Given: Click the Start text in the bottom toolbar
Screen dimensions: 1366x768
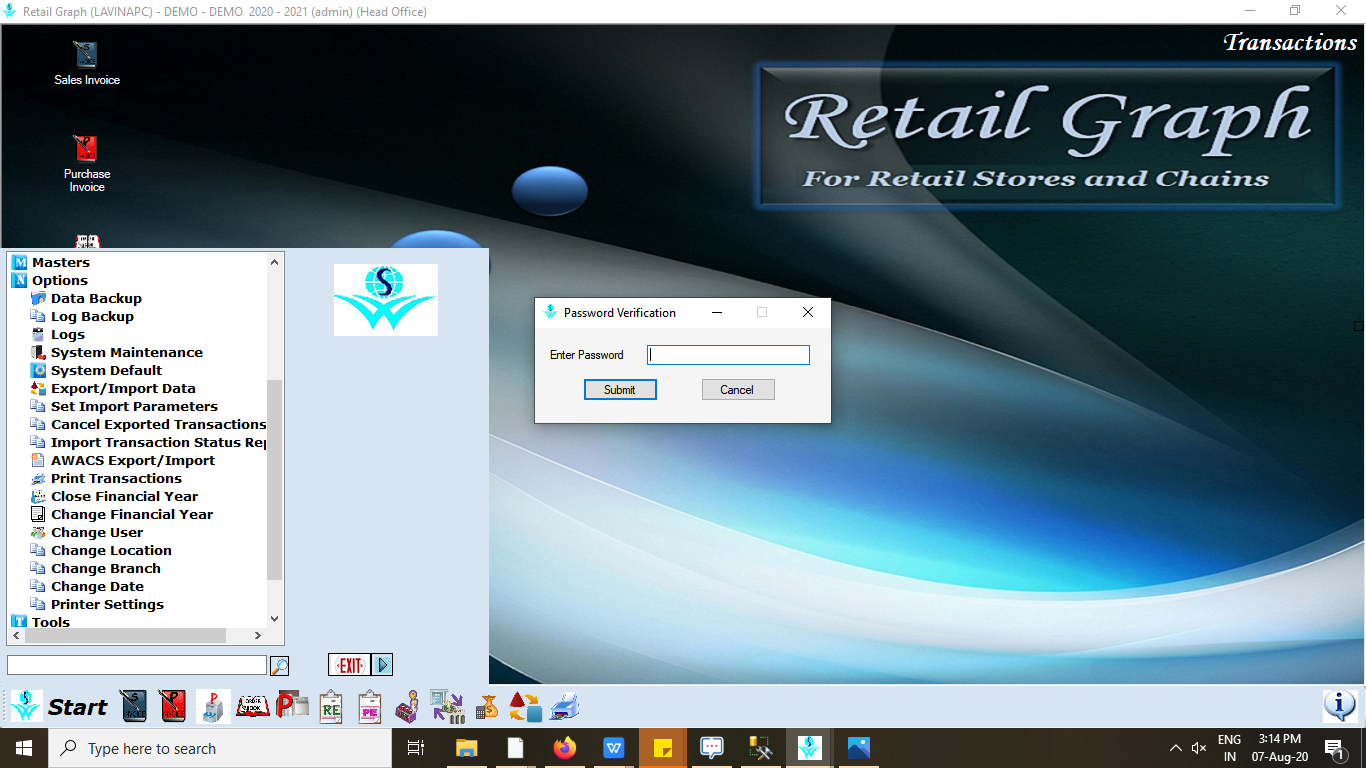Looking at the screenshot, I should 77,707.
